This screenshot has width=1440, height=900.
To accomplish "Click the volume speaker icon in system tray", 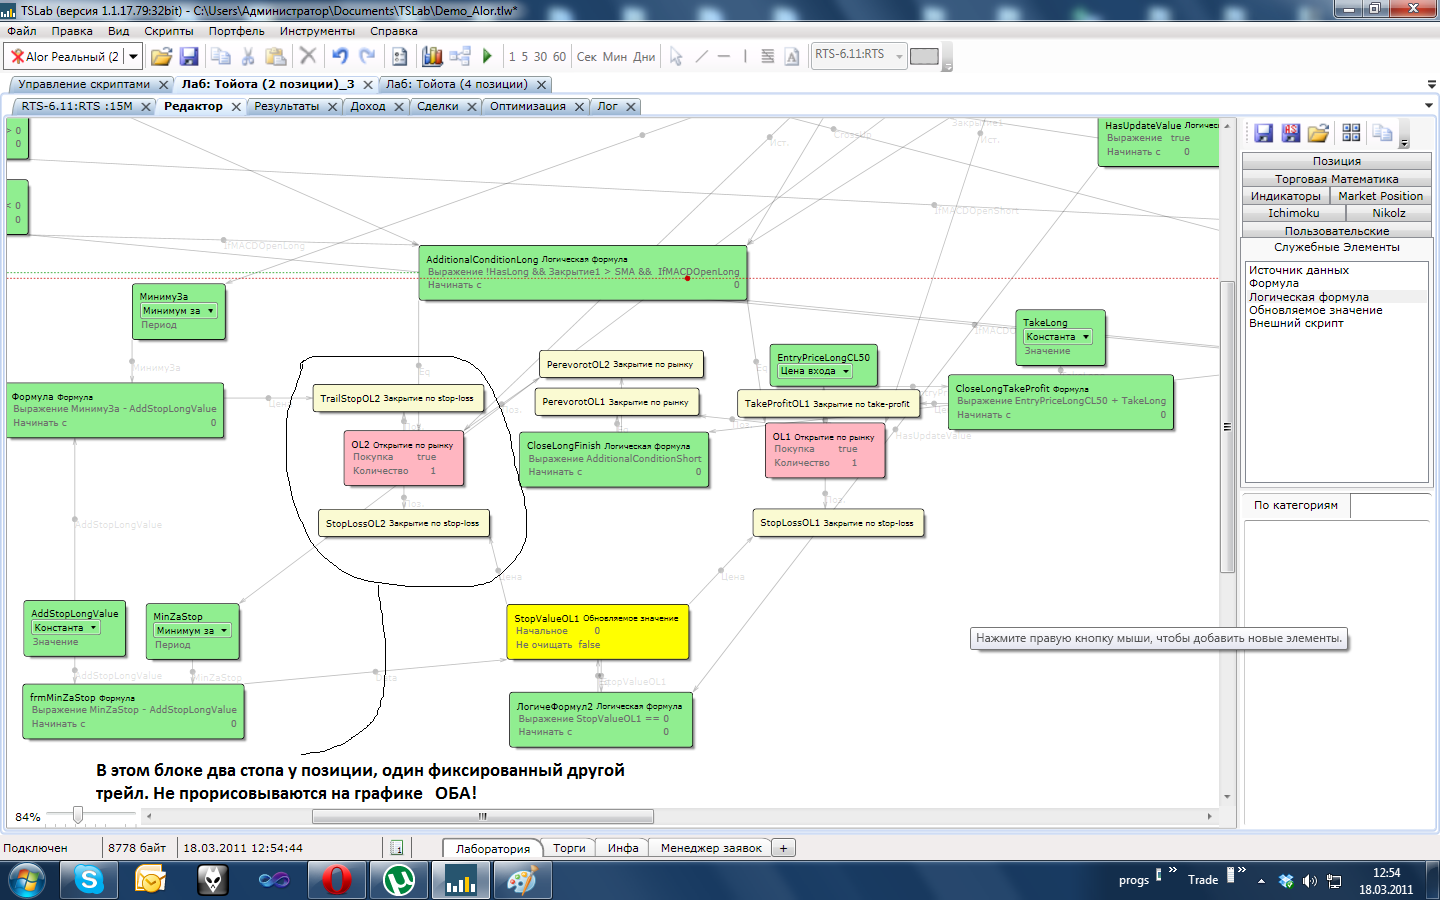I will pyautogui.click(x=1309, y=881).
